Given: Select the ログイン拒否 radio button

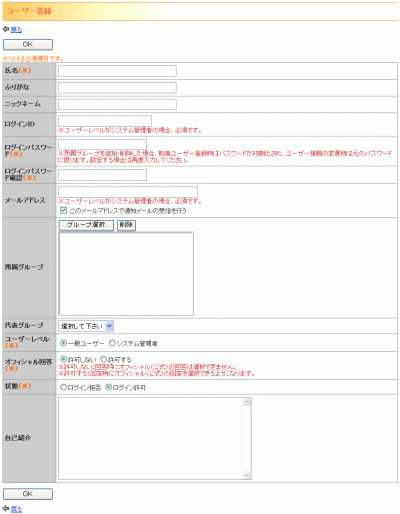Looking at the screenshot, I should pyautogui.click(x=63, y=387).
